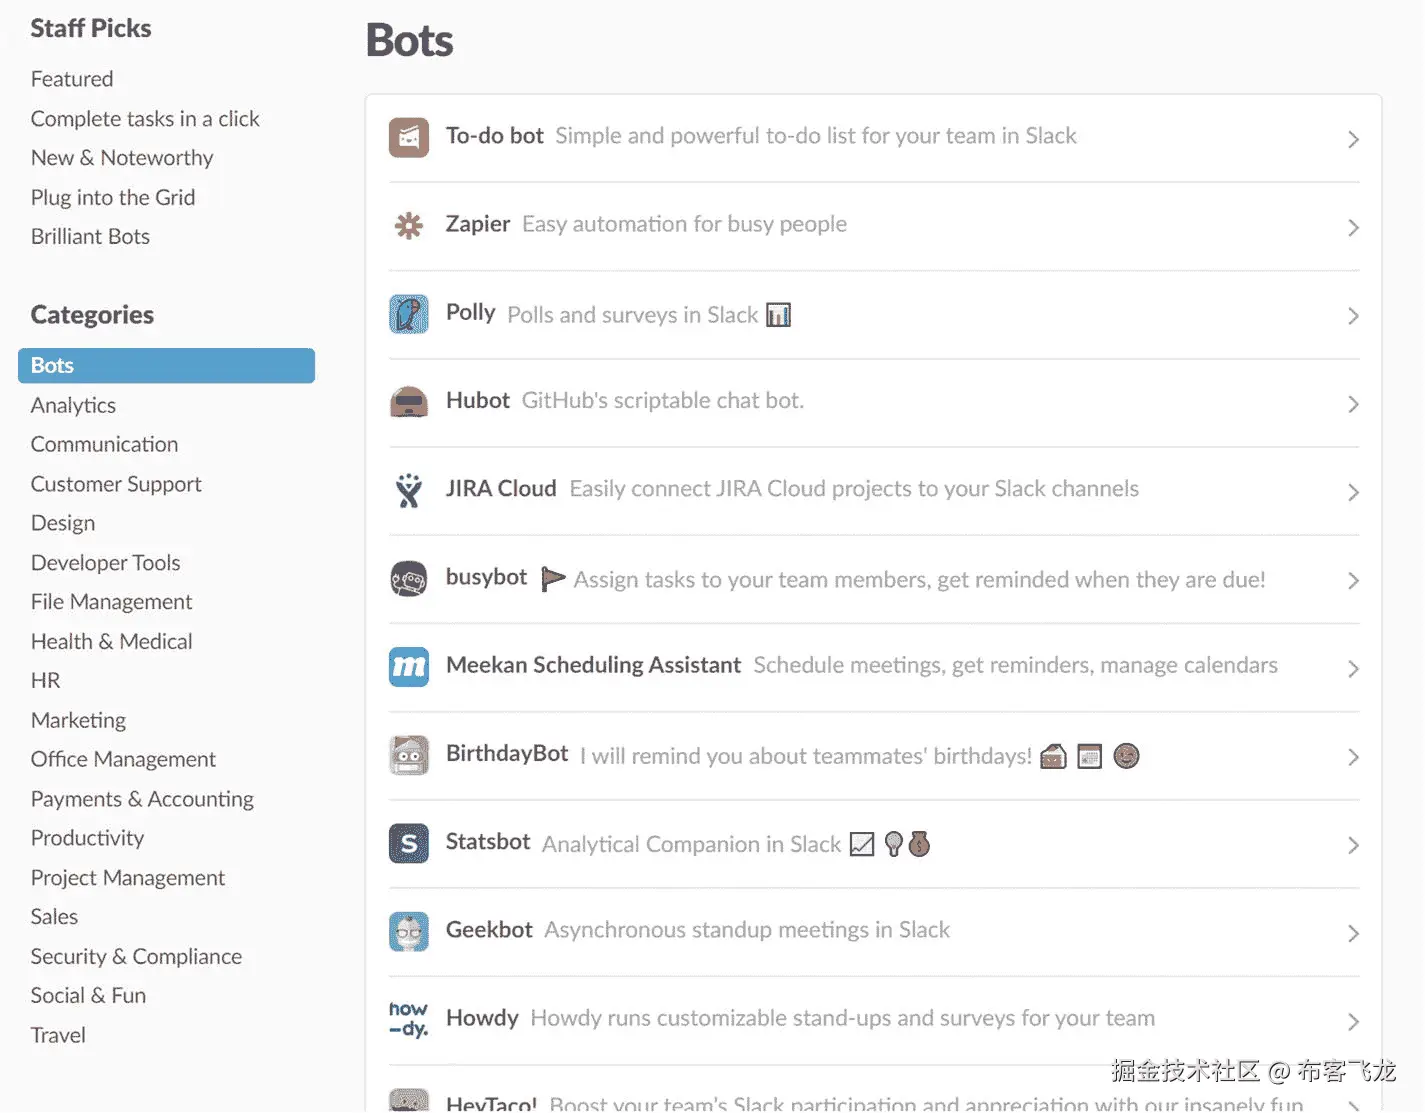Screen dimensions: 1425x1113
Task: Open Payments & Accounting category
Action: pos(142,799)
